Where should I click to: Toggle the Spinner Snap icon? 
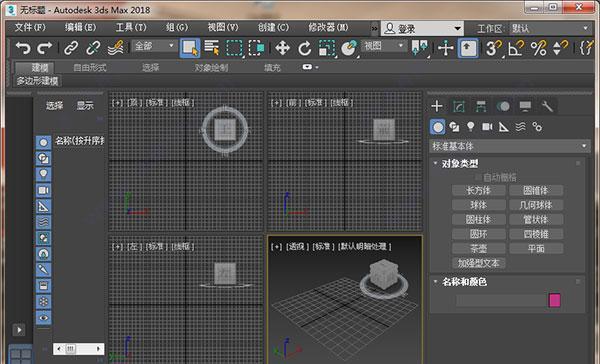pyautogui.click(x=561, y=48)
